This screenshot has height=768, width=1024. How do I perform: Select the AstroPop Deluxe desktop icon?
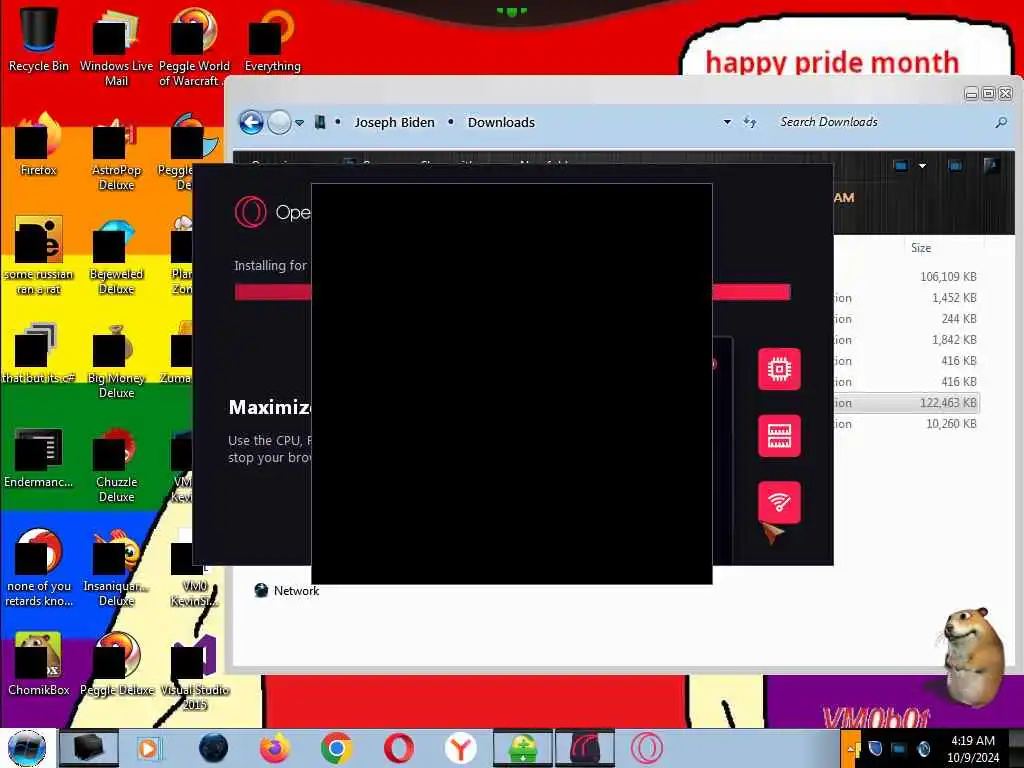pos(116,152)
